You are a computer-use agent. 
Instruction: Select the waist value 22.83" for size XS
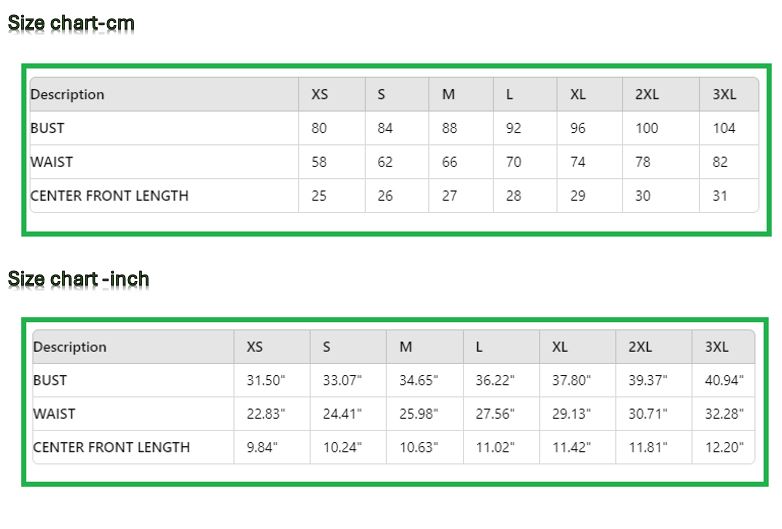coord(266,414)
